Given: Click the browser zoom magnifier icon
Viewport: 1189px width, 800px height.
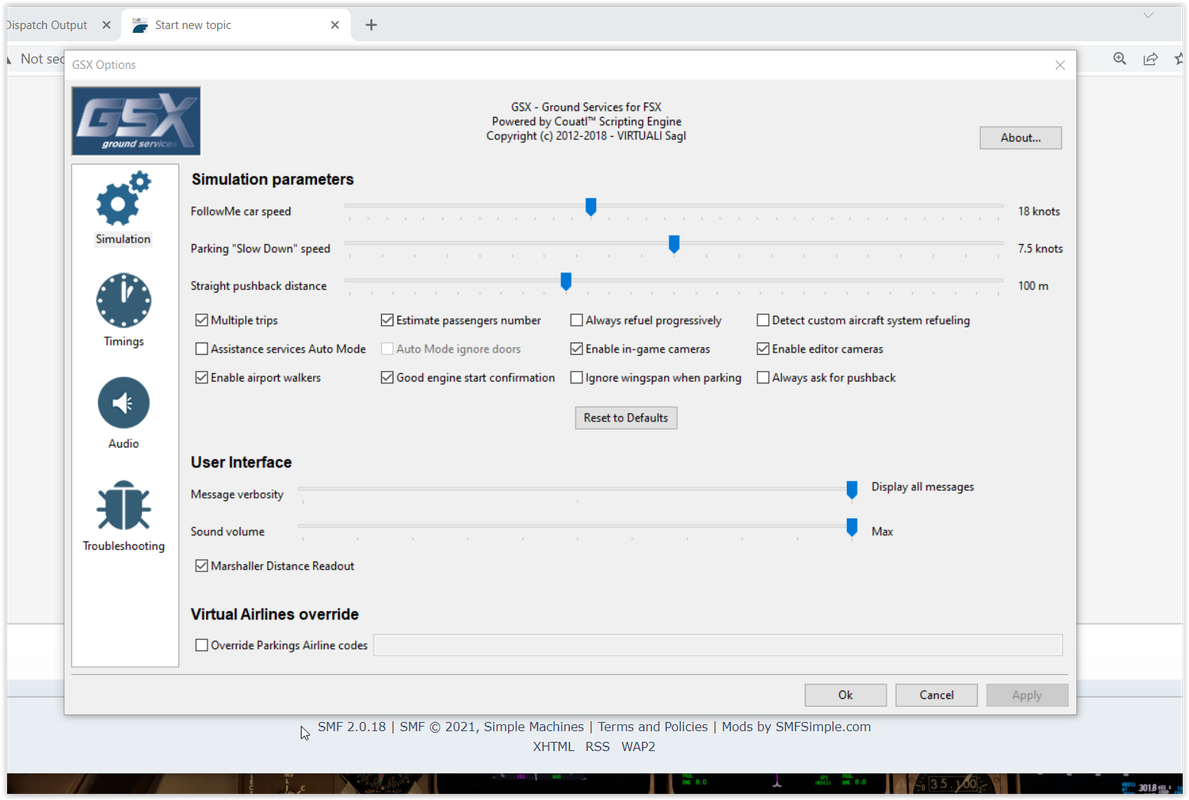Looking at the screenshot, I should coord(1119,58).
